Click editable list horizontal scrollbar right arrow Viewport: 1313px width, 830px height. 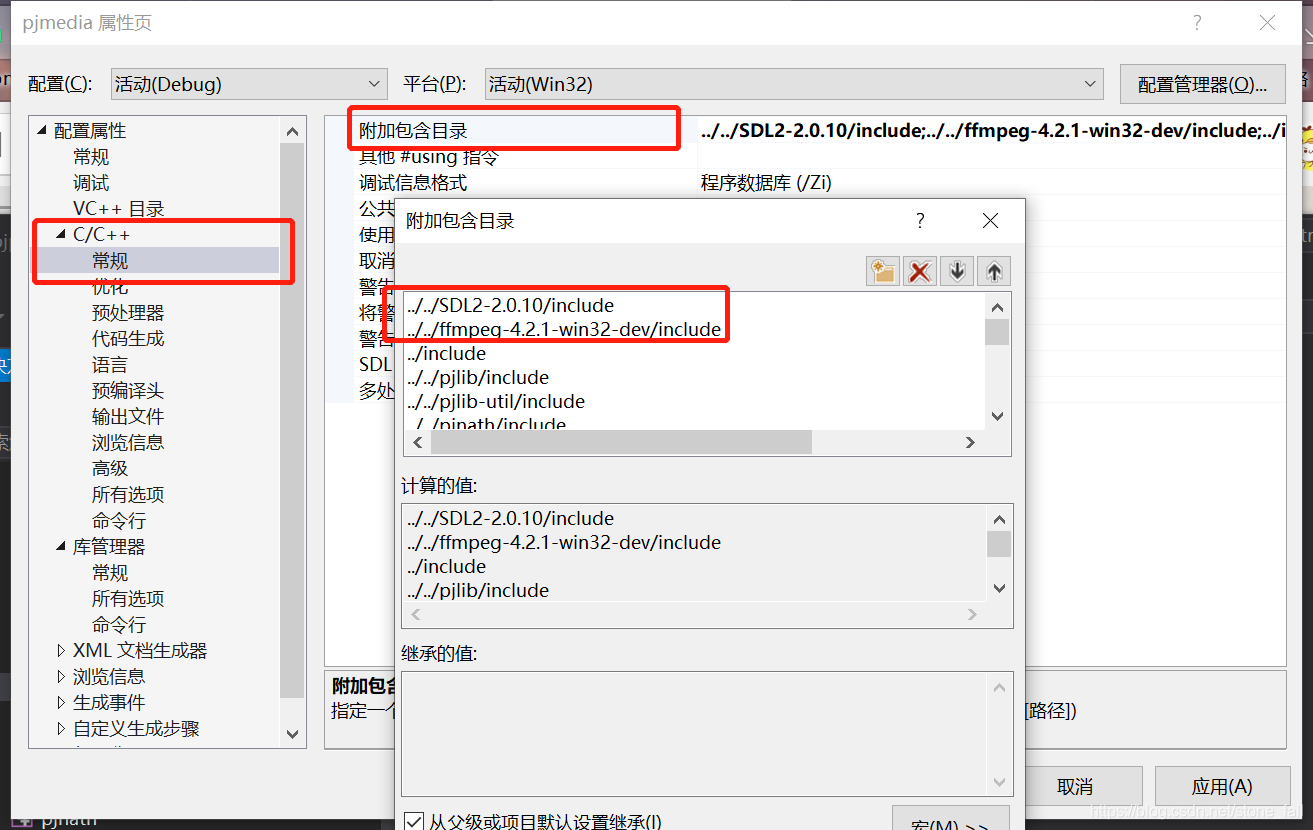(x=969, y=442)
